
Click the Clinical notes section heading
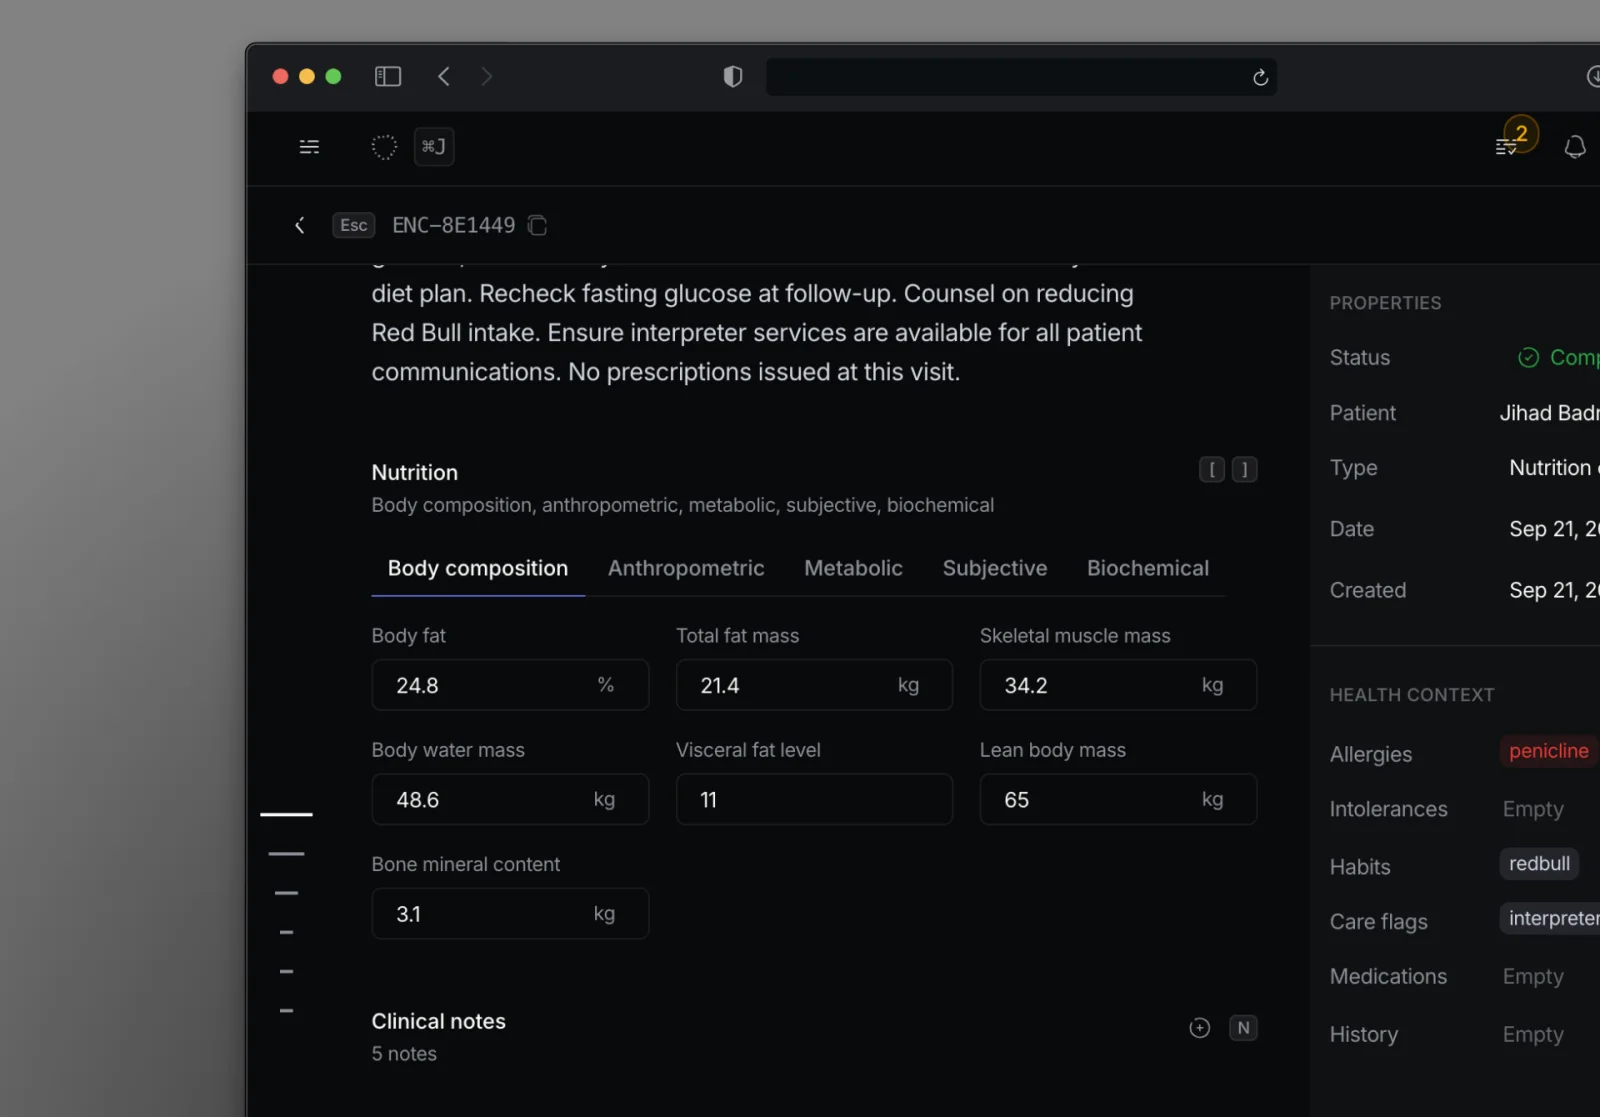pyautogui.click(x=439, y=1021)
